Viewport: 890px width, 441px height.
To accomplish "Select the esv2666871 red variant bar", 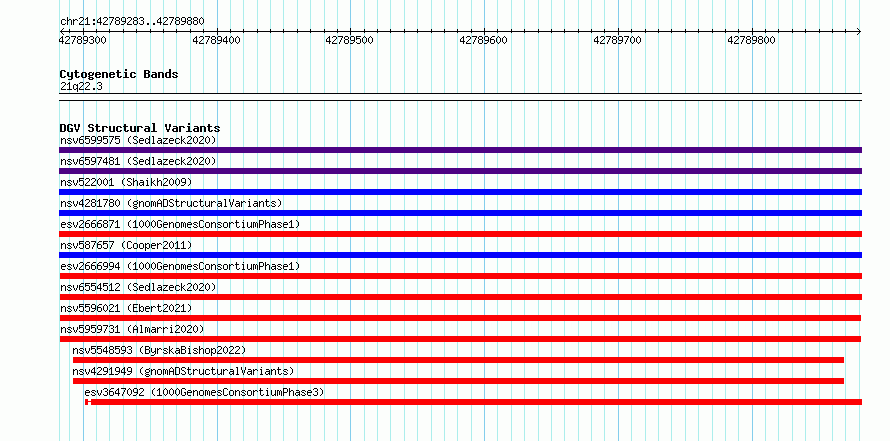I will (x=460, y=234).
